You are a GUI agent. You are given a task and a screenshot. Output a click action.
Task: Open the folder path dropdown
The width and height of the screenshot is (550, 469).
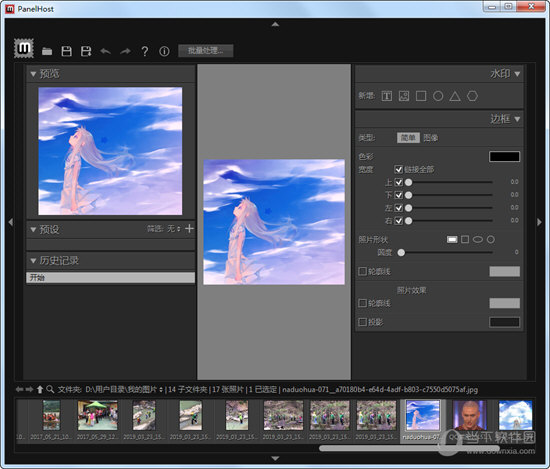[161, 390]
